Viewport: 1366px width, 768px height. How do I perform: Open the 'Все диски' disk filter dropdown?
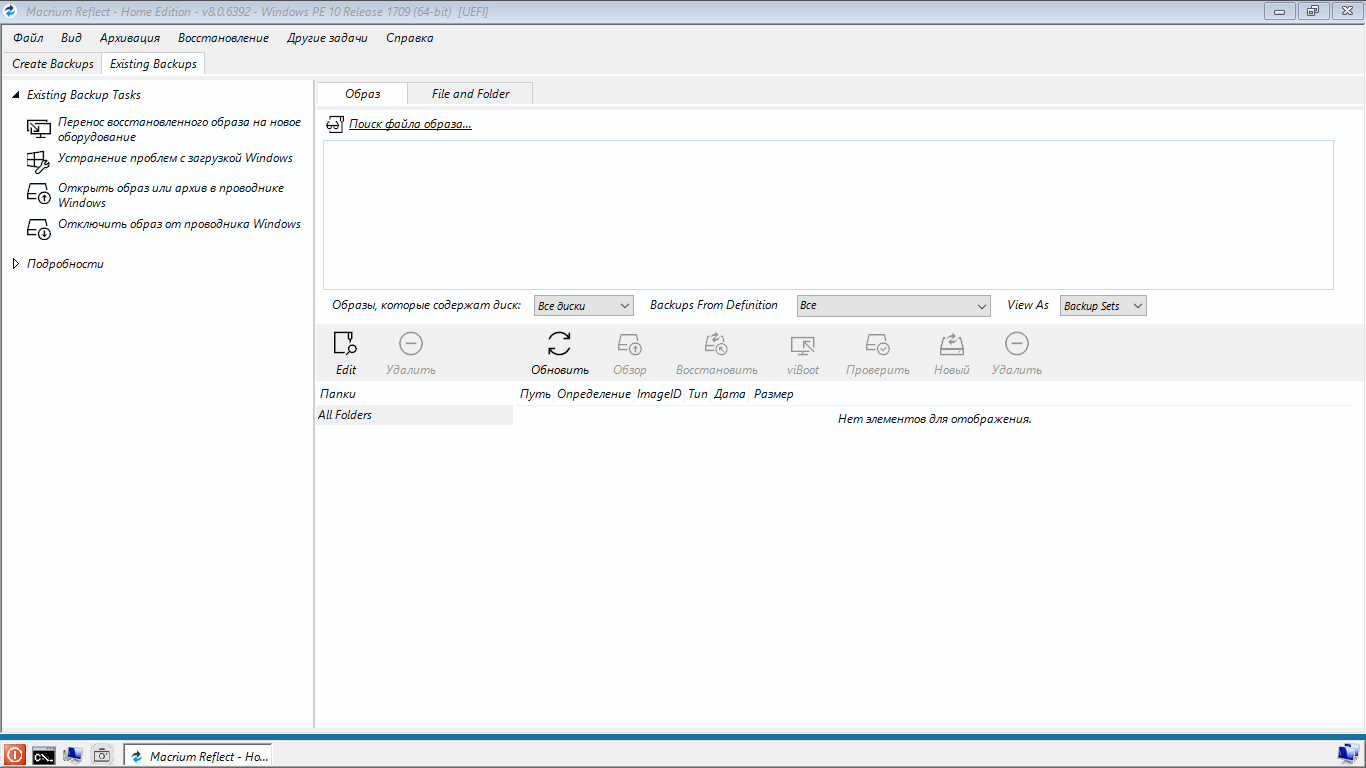pyautogui.click(x=584, y=306)
